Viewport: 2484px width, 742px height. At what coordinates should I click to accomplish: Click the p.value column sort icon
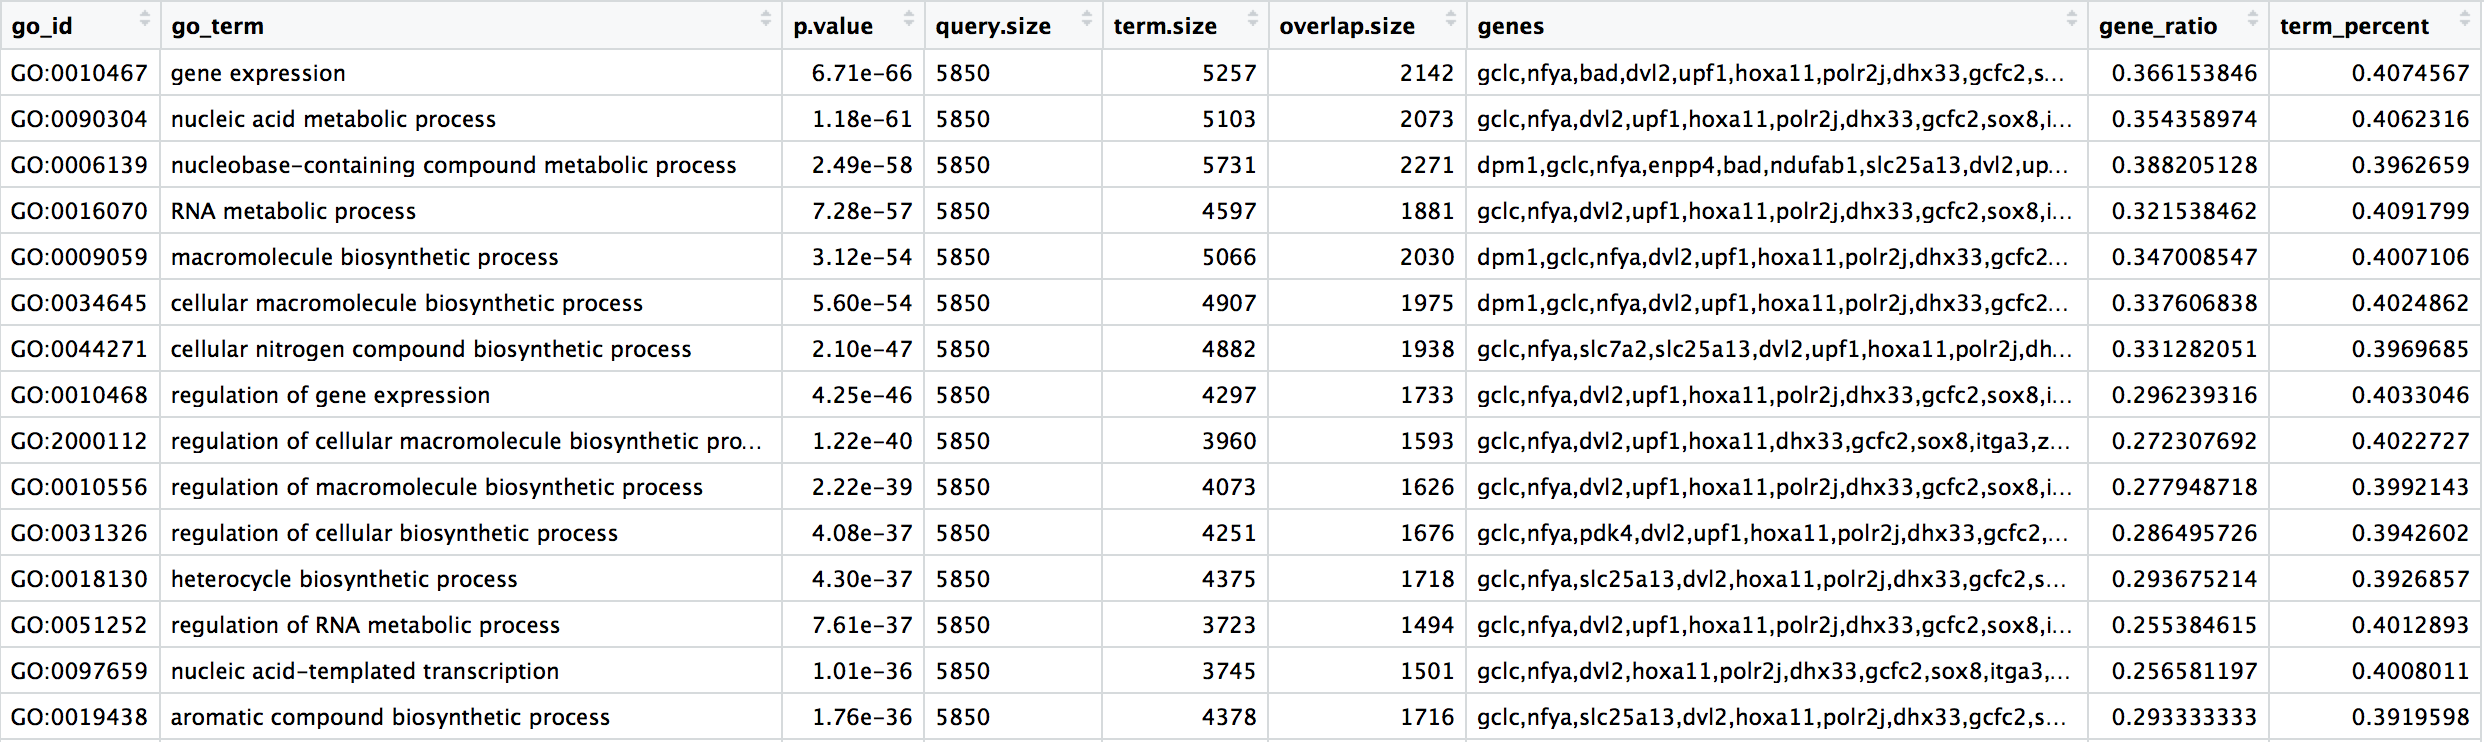point(908,19)
